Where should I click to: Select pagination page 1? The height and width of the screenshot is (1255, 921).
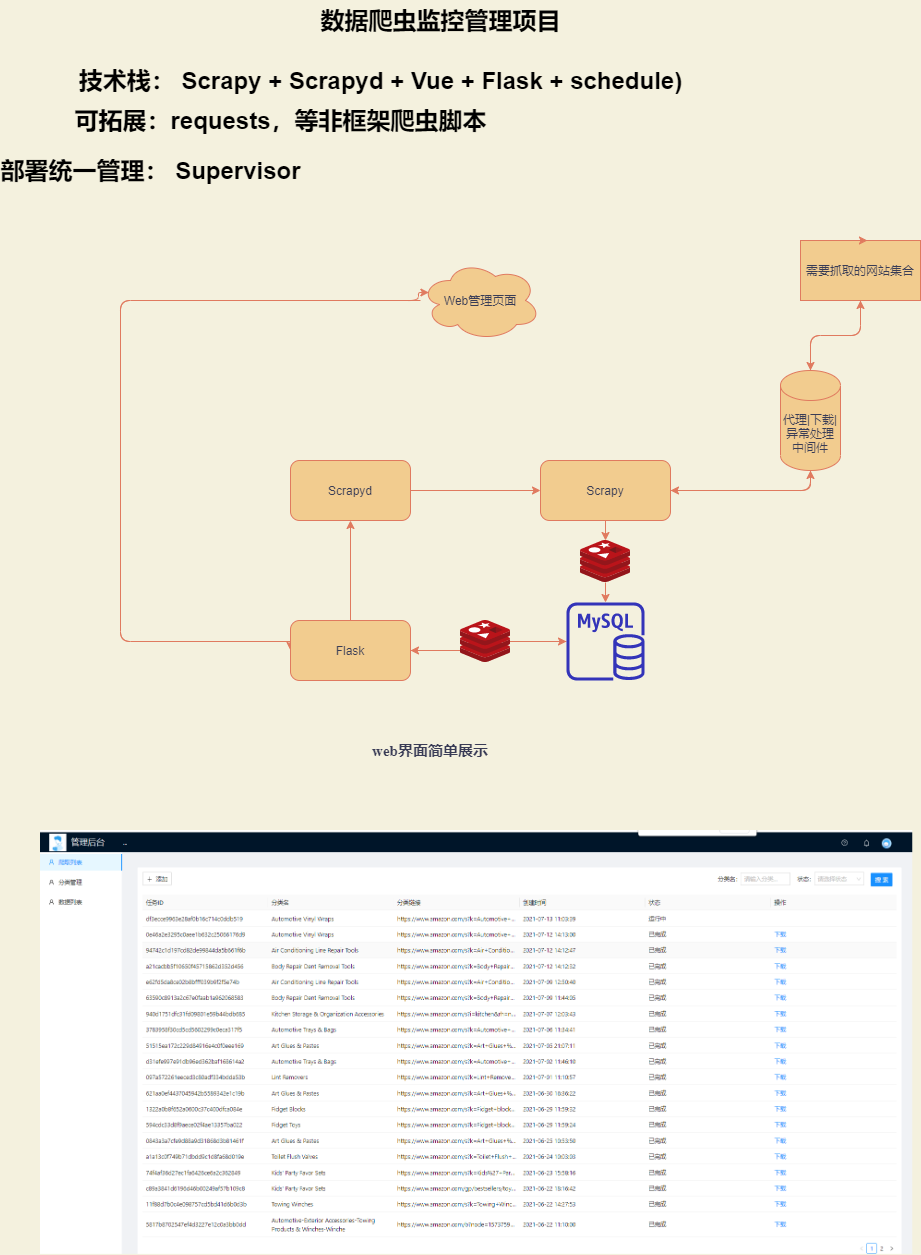(871, 1248)
